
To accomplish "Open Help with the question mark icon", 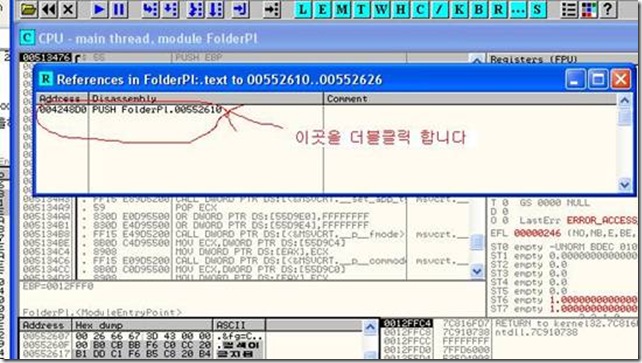I will [x=608, y=9].
